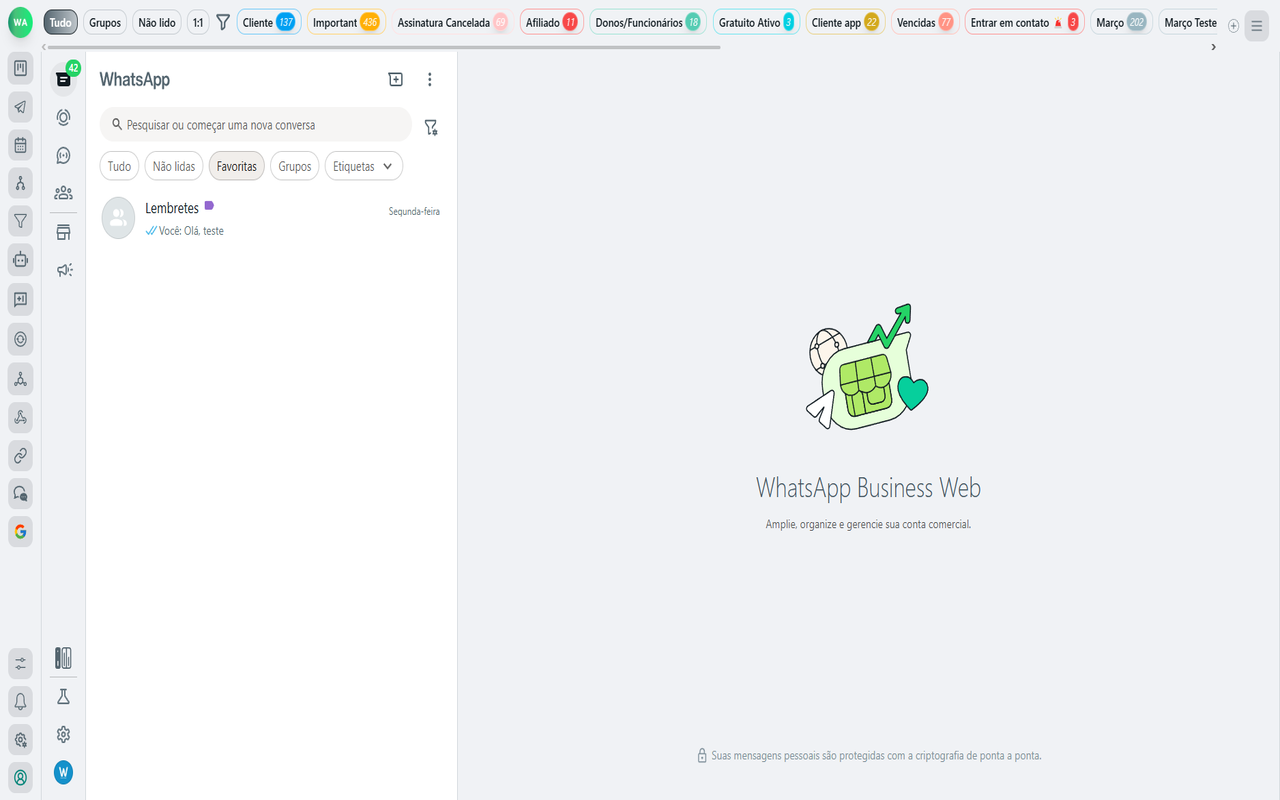Screen dimensions: 1280x800
Task: Open the user account icon at bottom left
Action: click(21, 777)
